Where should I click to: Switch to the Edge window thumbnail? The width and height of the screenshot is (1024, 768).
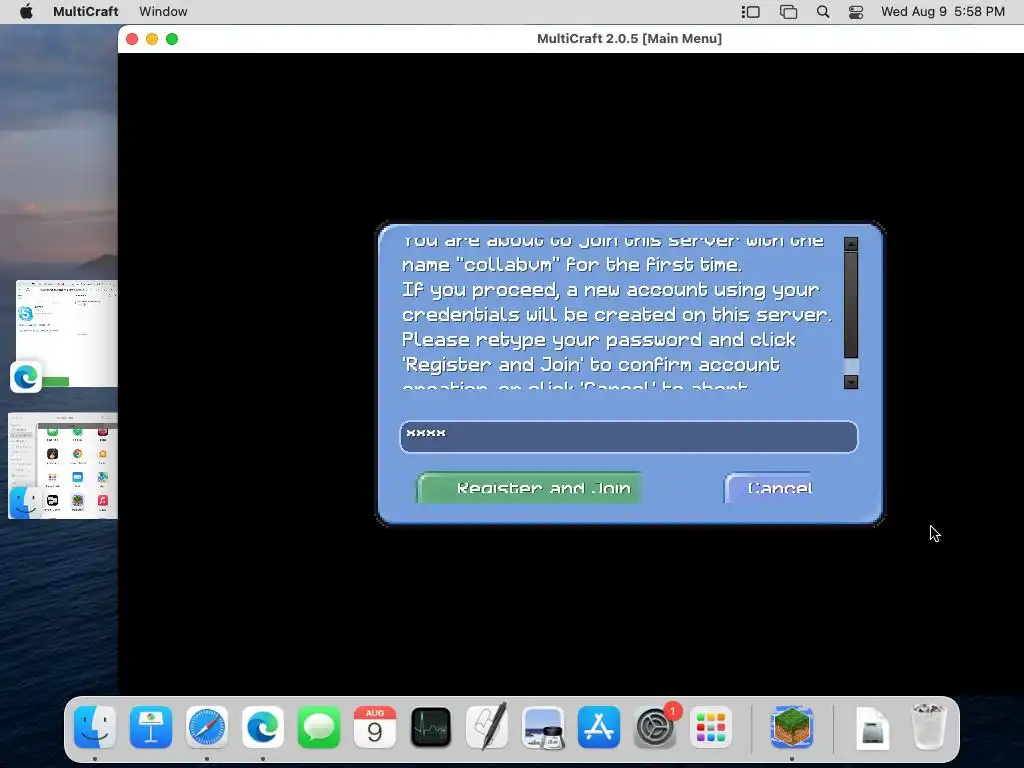(67, 333)
